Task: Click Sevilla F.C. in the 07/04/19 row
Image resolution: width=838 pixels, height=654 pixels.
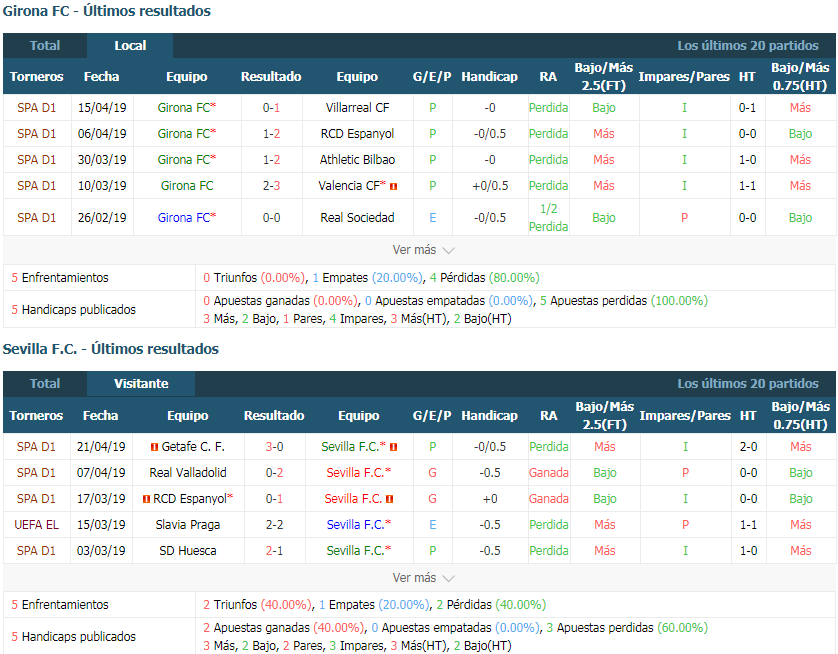Action: [x=355, y=473]
